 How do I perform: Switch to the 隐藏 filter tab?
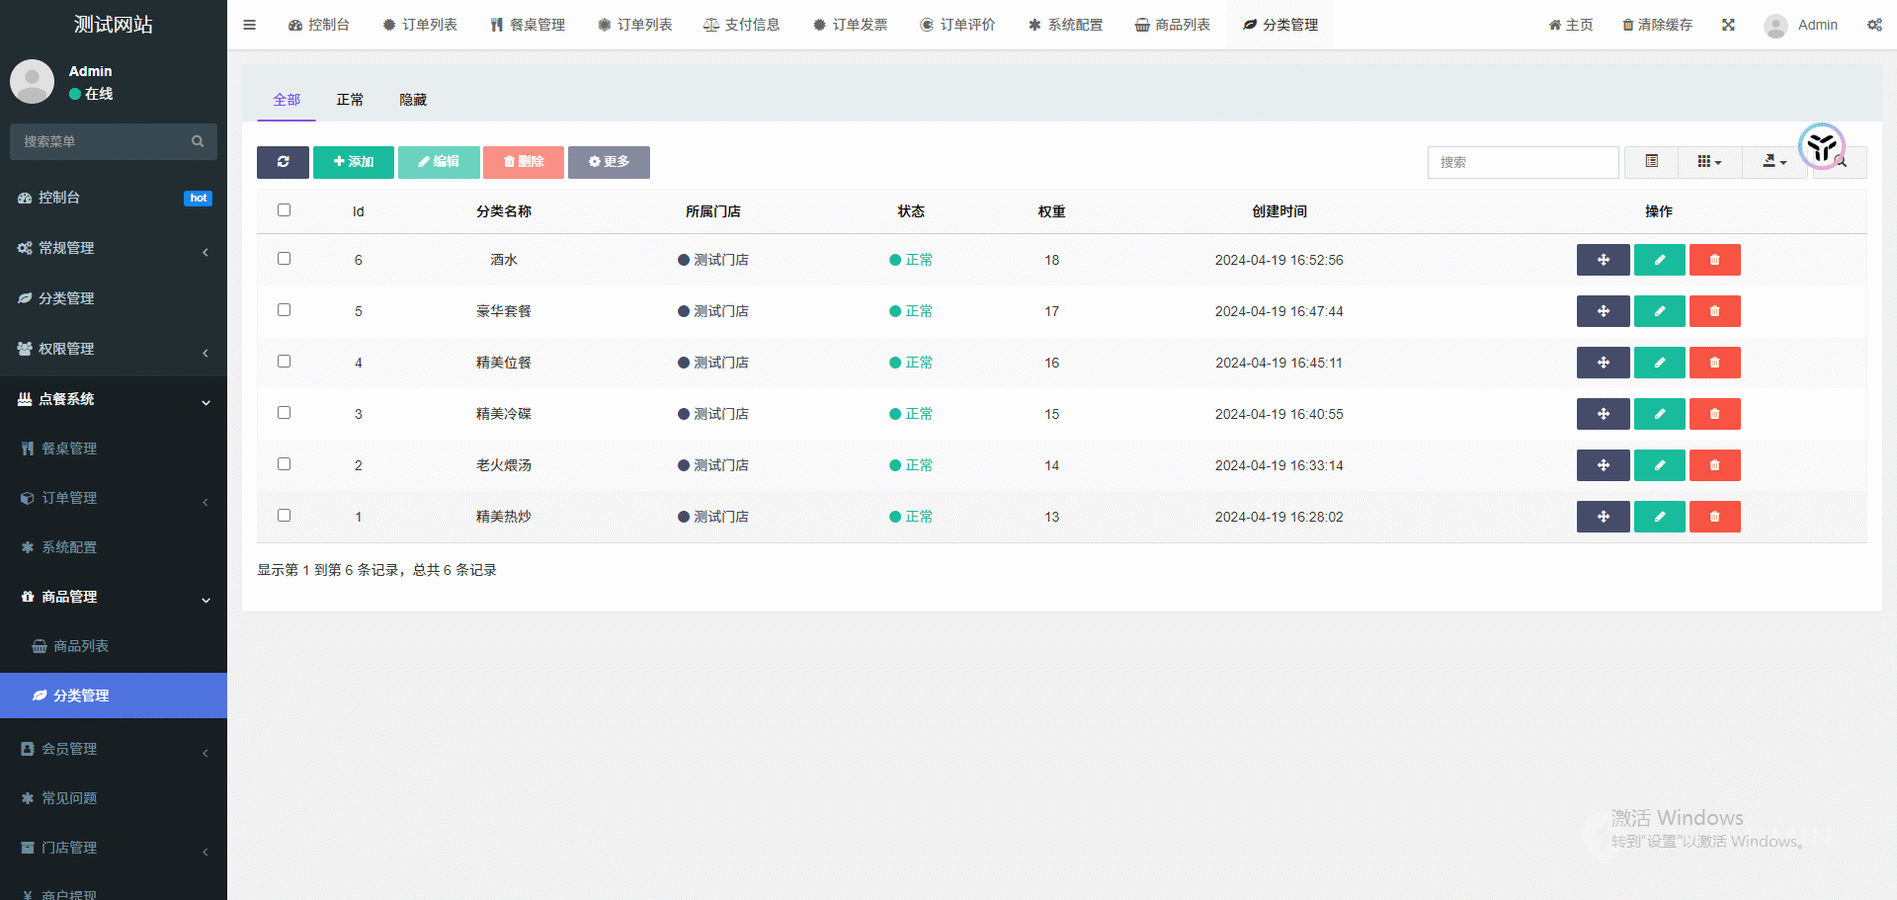pyautogui.click(x=413, y=100)
